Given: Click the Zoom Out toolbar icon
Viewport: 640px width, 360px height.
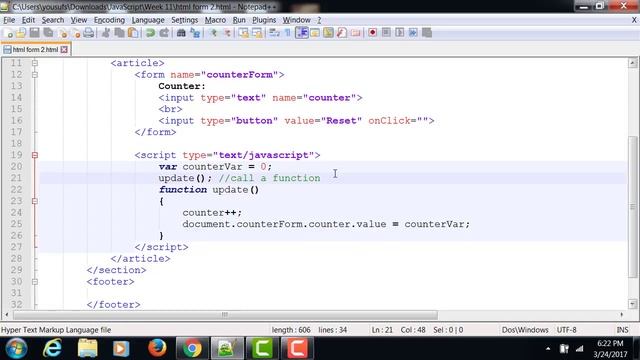Looking at the screenshot, I should [227, 33].
